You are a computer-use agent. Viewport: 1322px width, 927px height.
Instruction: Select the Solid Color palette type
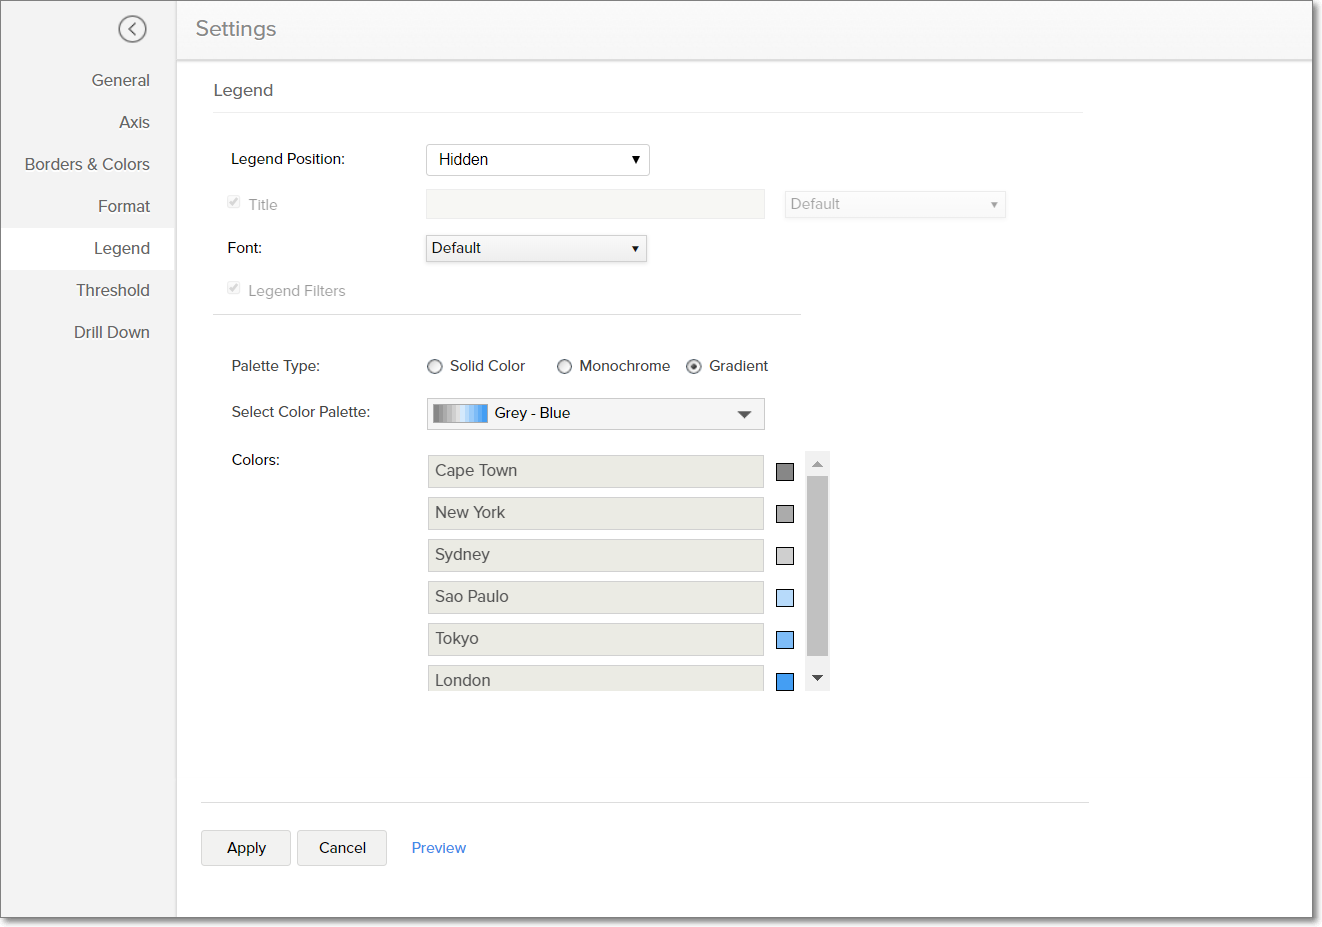(435, 367)
